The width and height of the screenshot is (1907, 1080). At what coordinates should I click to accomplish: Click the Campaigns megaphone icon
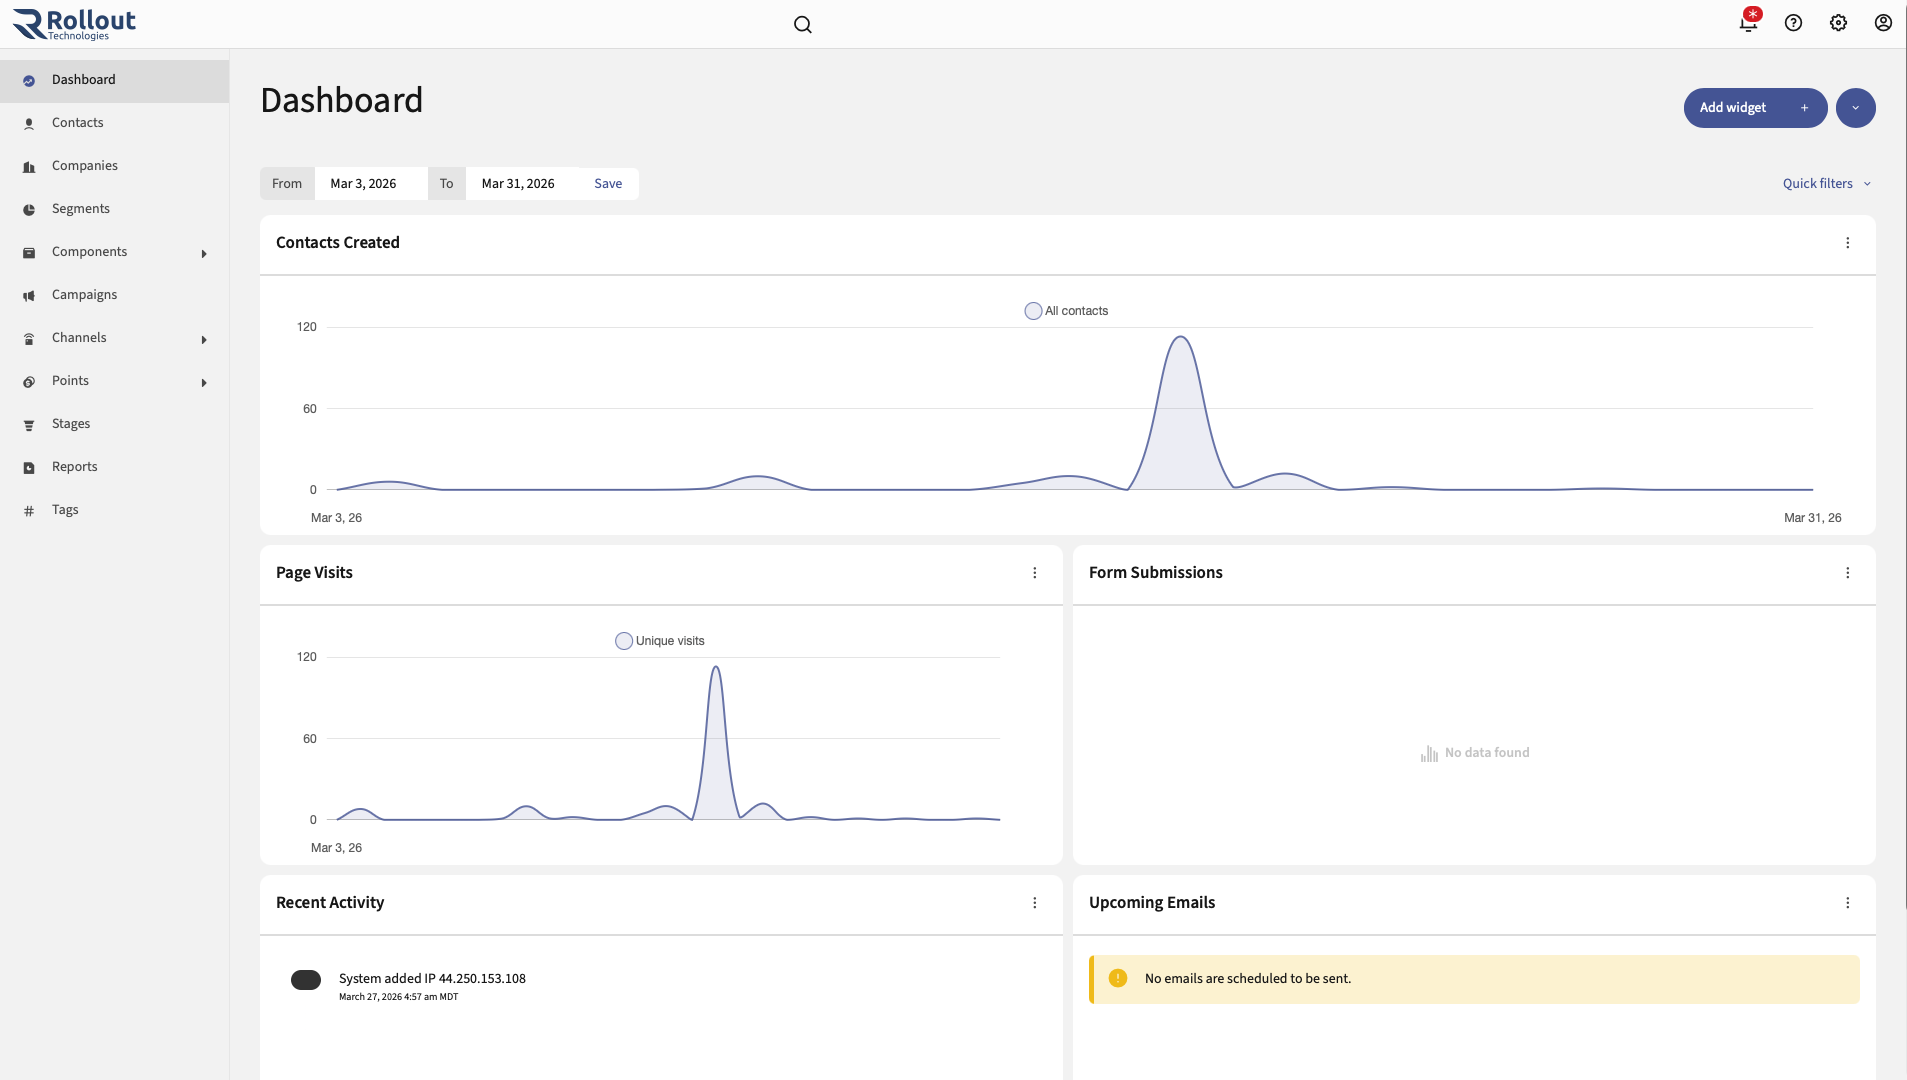[x=30, y=295]
